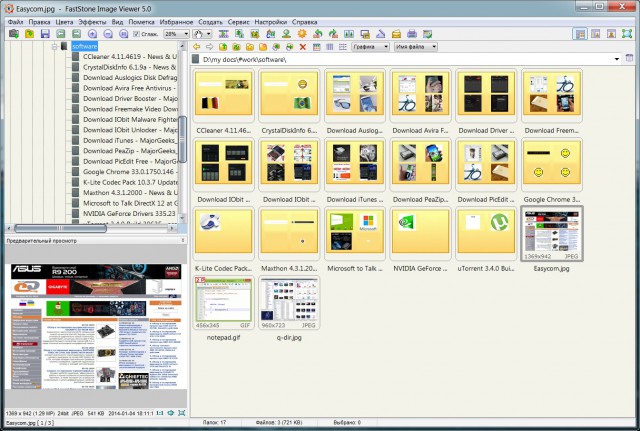The width and height of the screenshot is (640, 431).
Task: Open the Эффекты menu
Action: click(x=92, y=22)
